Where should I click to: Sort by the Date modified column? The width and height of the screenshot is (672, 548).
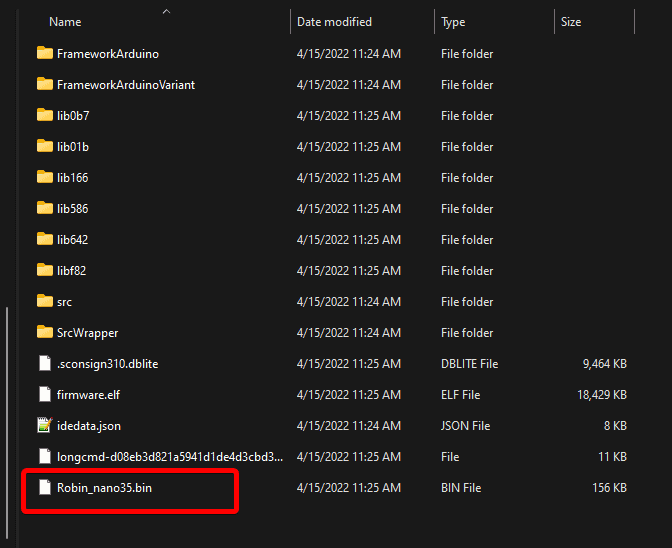[334, 22]
